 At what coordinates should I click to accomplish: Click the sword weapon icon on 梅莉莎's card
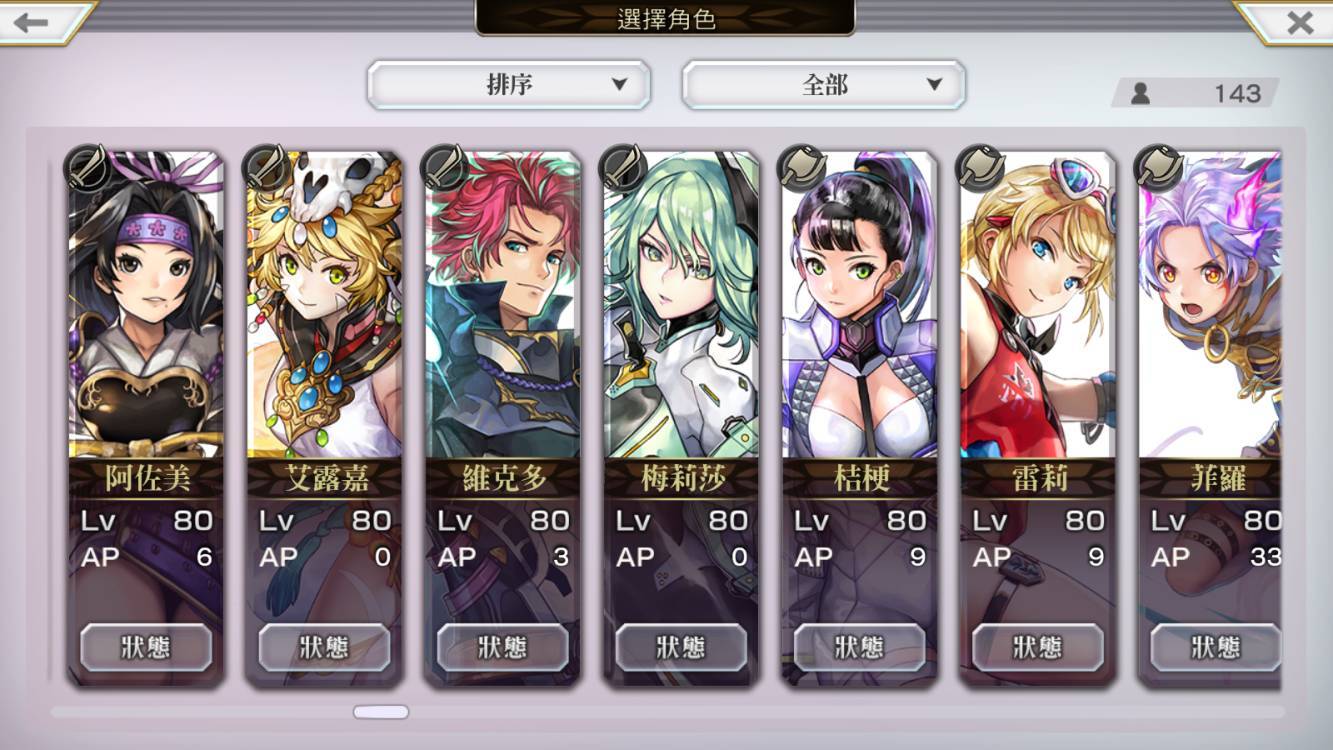pyautogui.click(x=623, y=168)
